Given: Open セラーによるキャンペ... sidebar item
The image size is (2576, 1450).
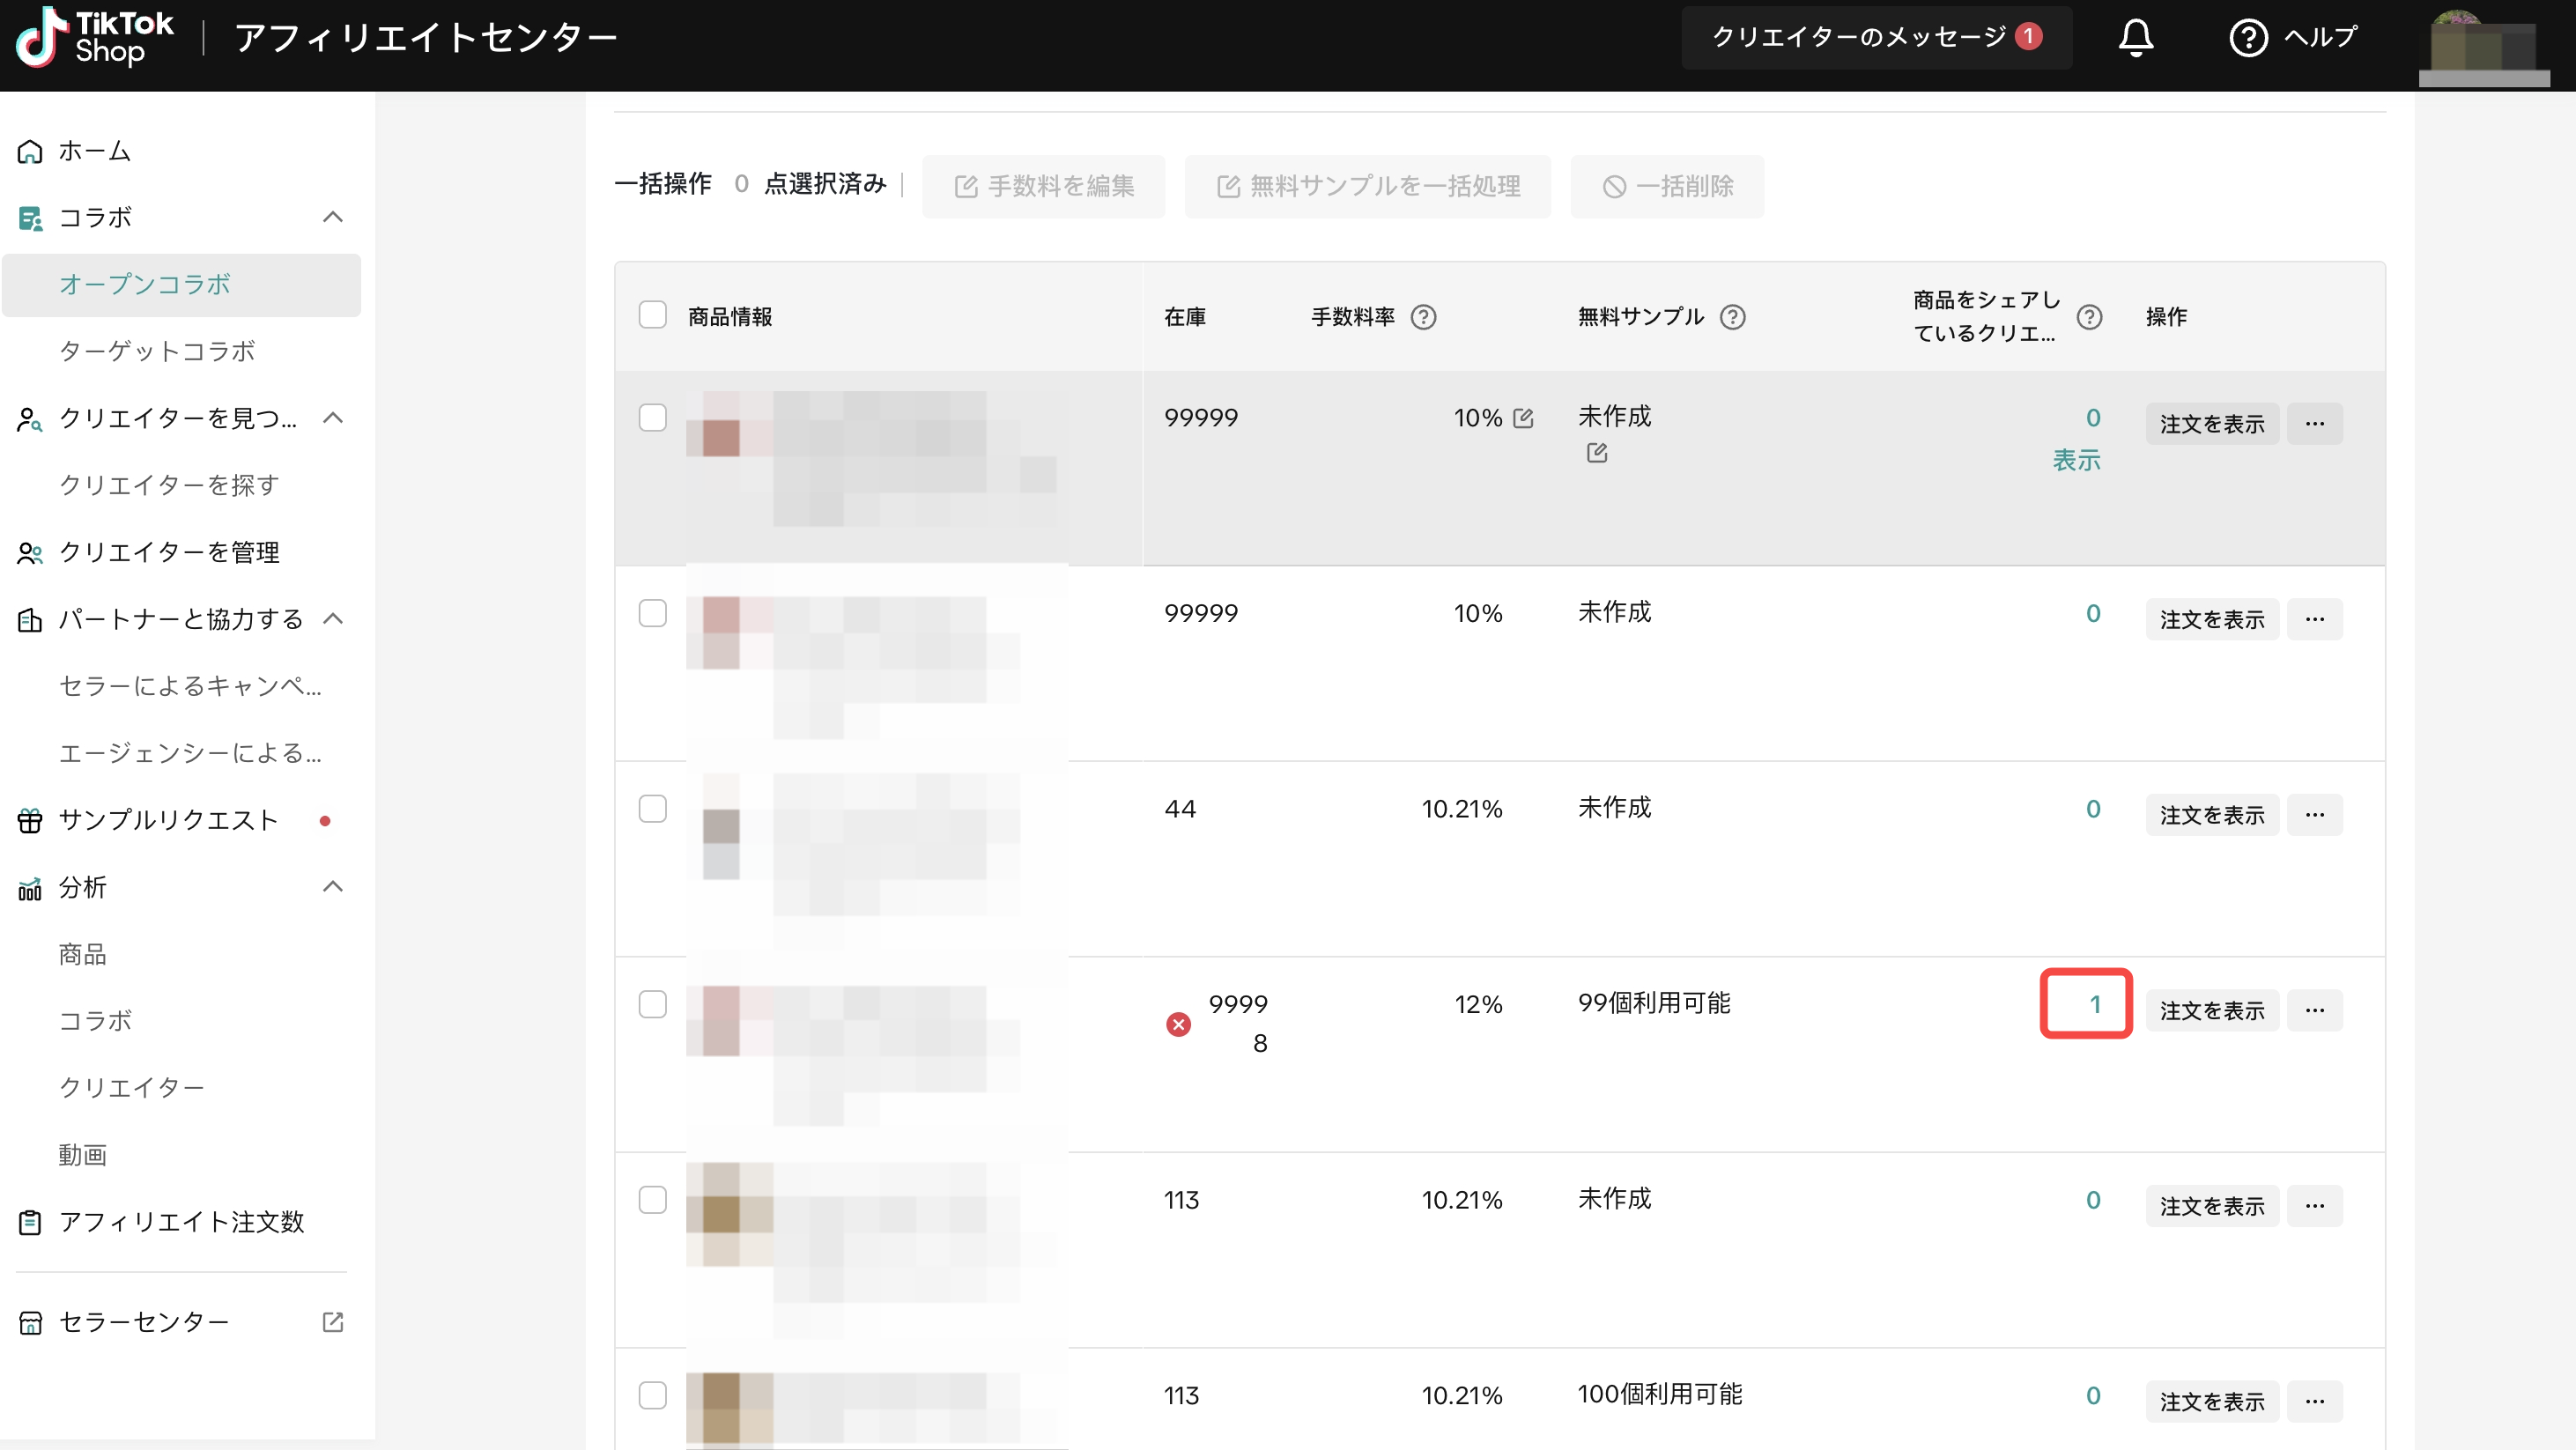Looking at the screenshot, I should (190, 686).
